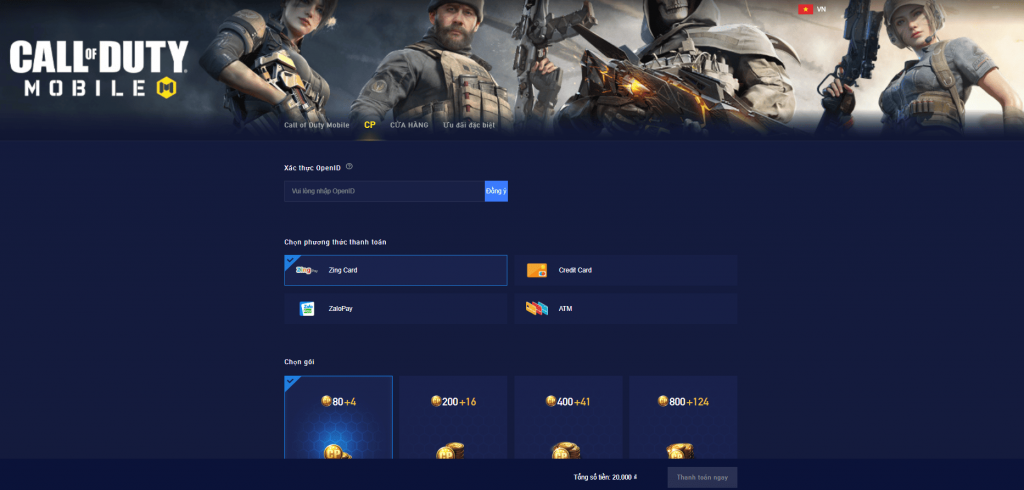Switch to the CP tab
This screenshot has width=1024, height=490.
point(370,125)
